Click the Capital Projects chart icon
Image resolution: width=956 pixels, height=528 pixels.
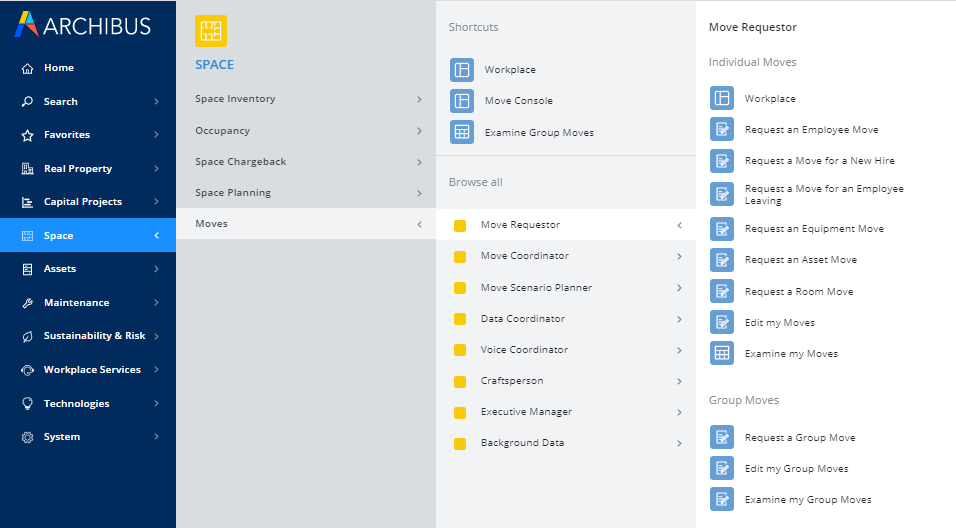[27, 202]
